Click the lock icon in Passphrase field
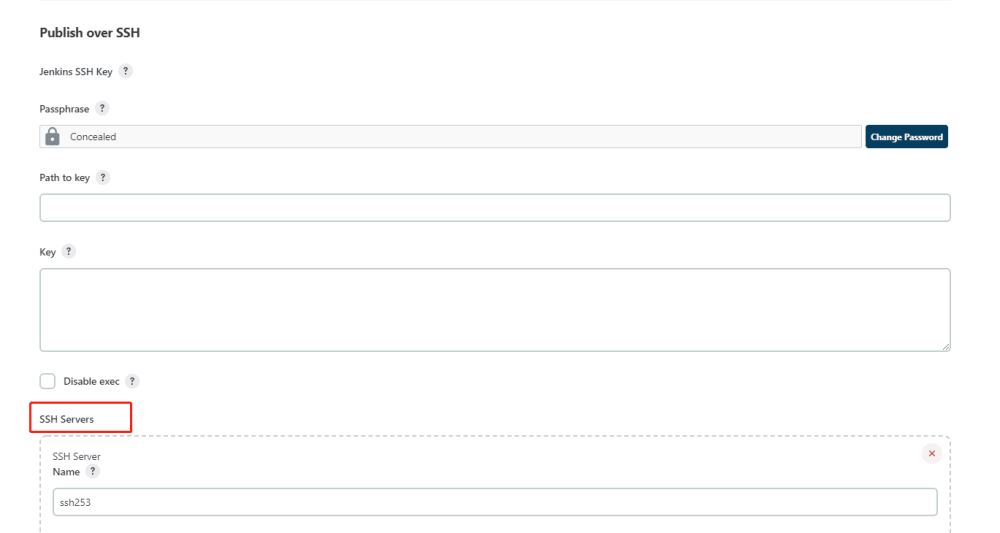 (52, 136)
